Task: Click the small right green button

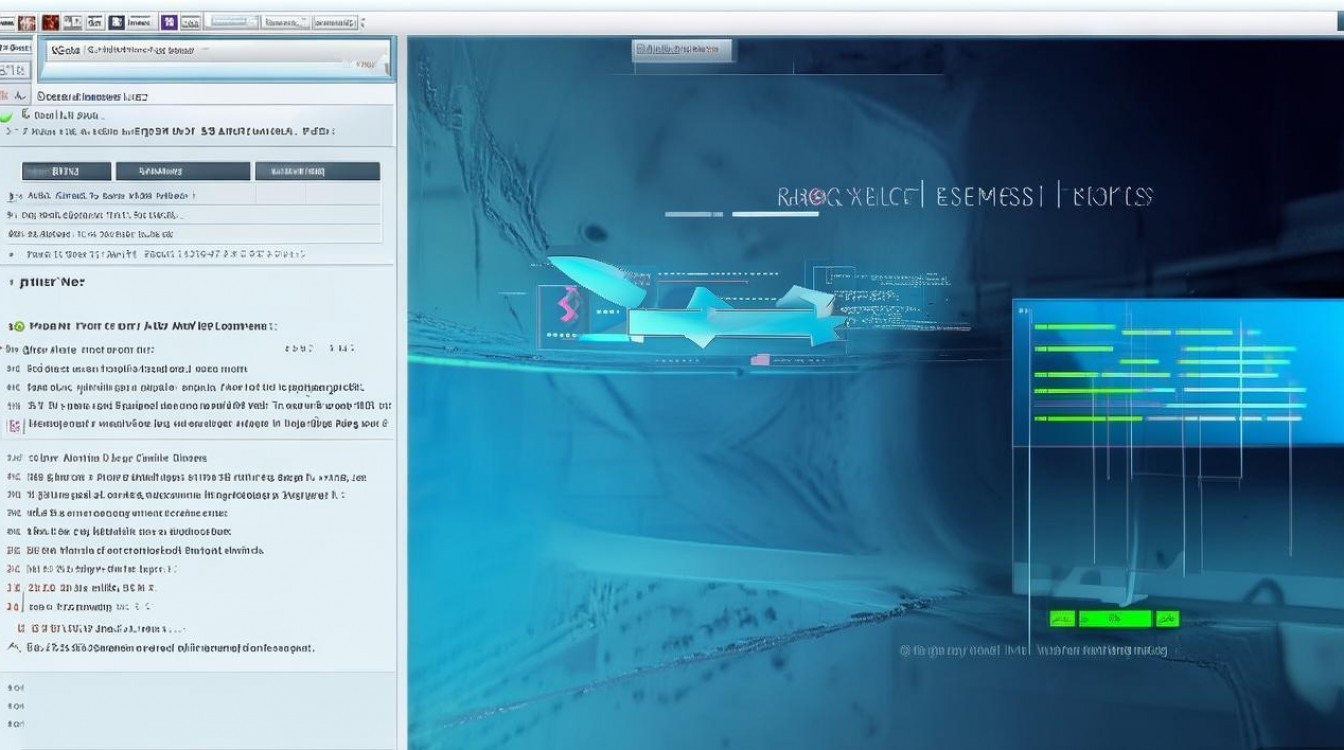Action: point(1166,619)
